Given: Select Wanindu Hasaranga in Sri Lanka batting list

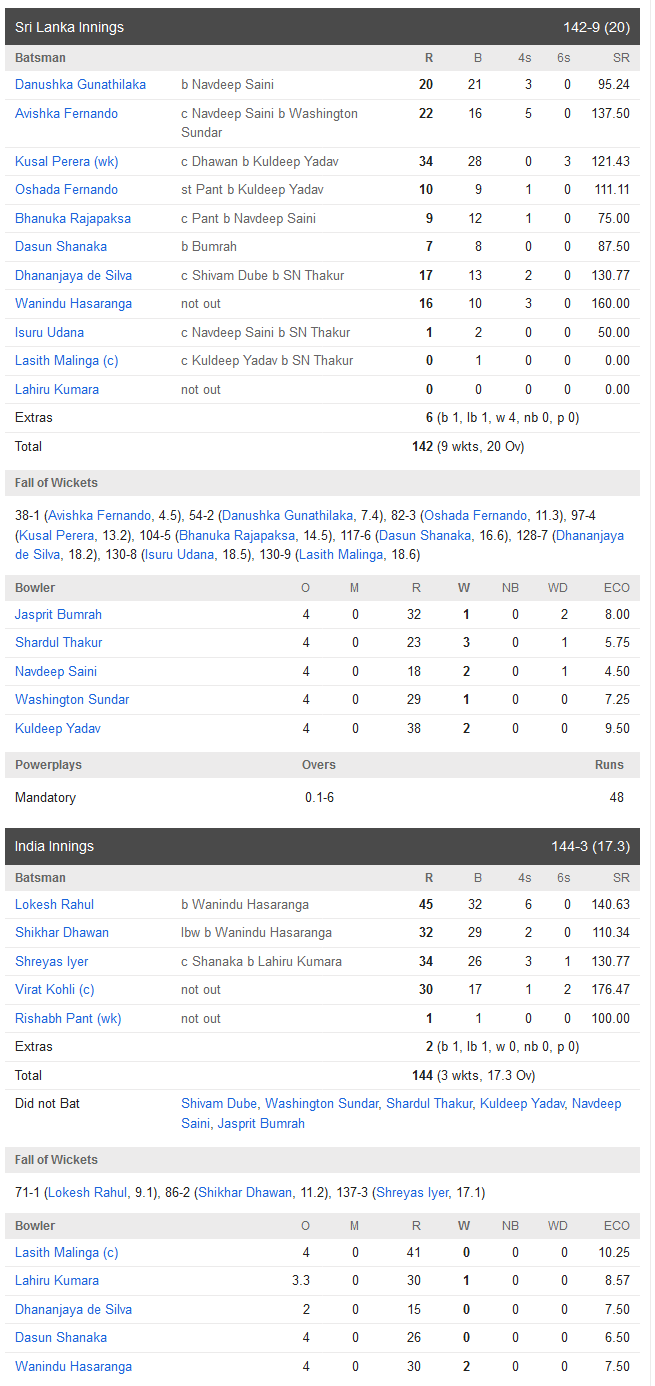Looking at the screenshot, I should 73,304.
